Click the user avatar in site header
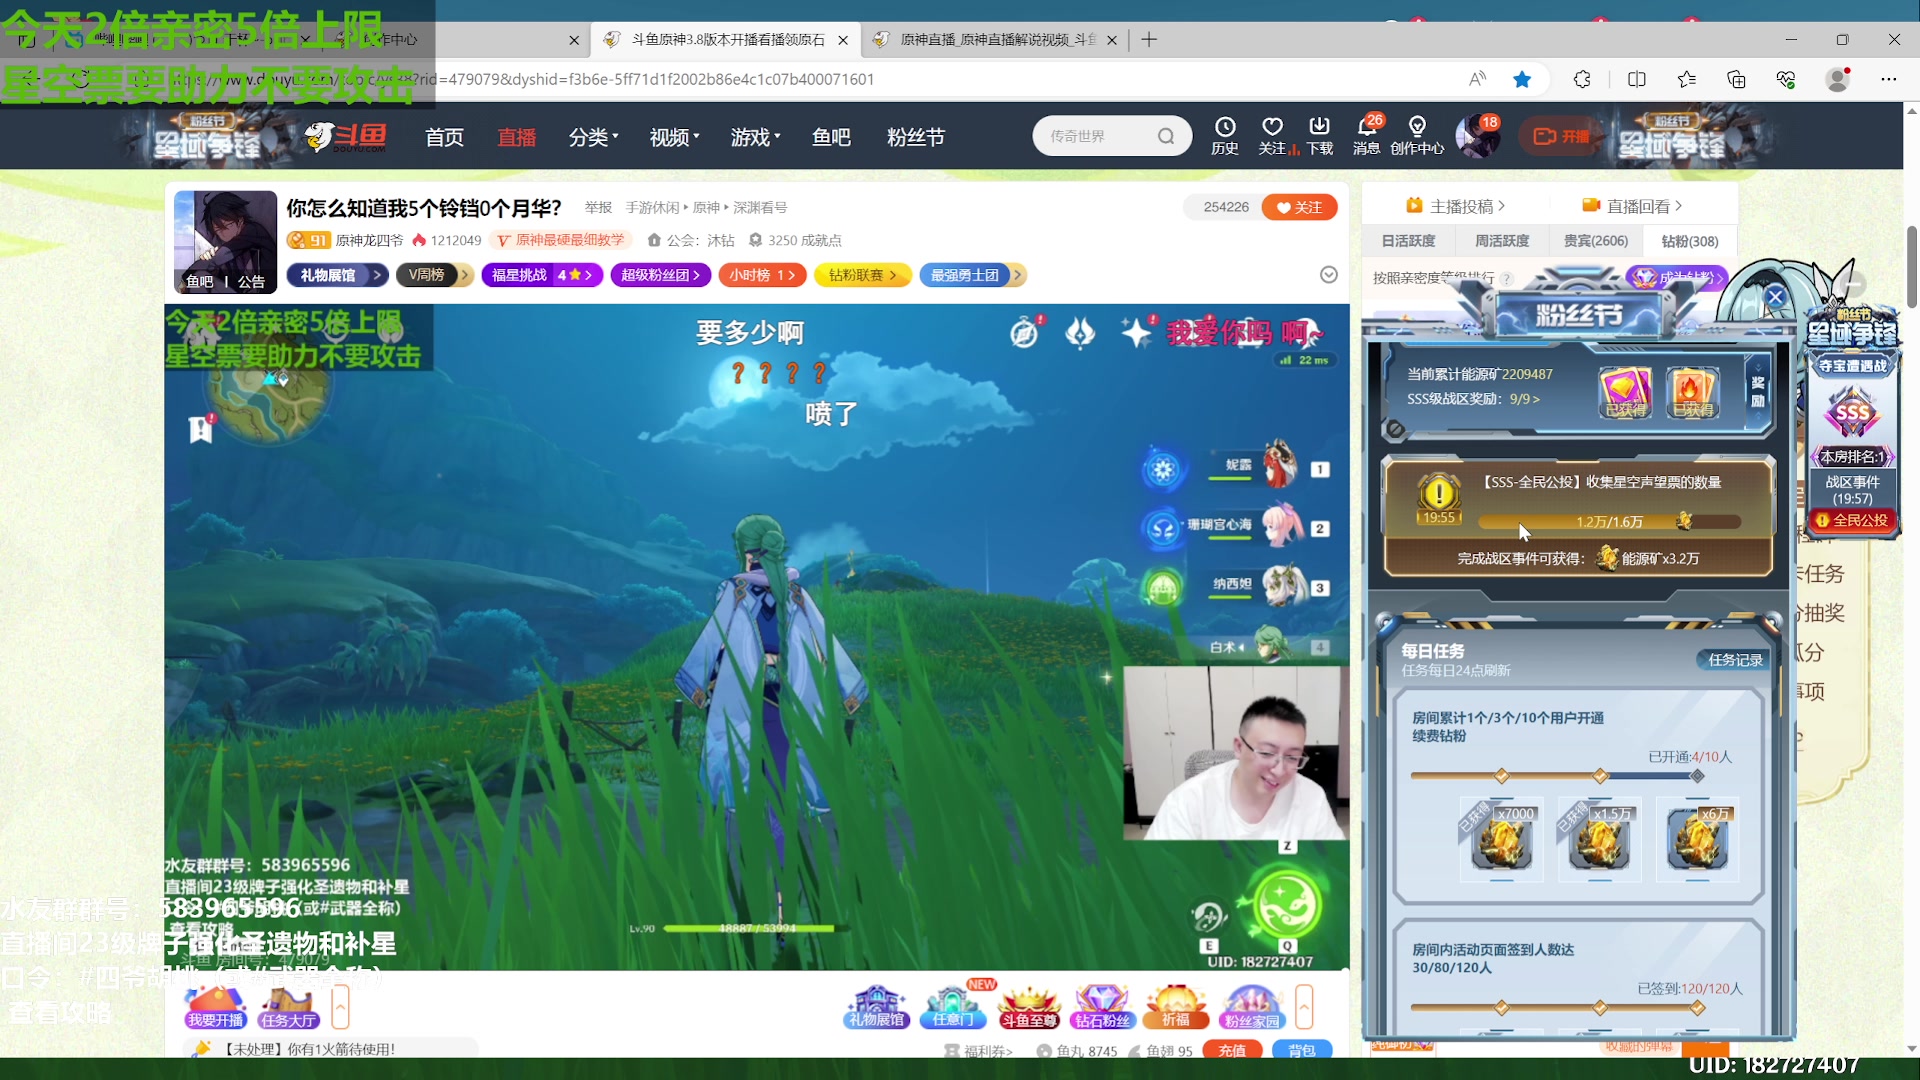Viewport: 1920px width, 1080px height. [1476, 136]
